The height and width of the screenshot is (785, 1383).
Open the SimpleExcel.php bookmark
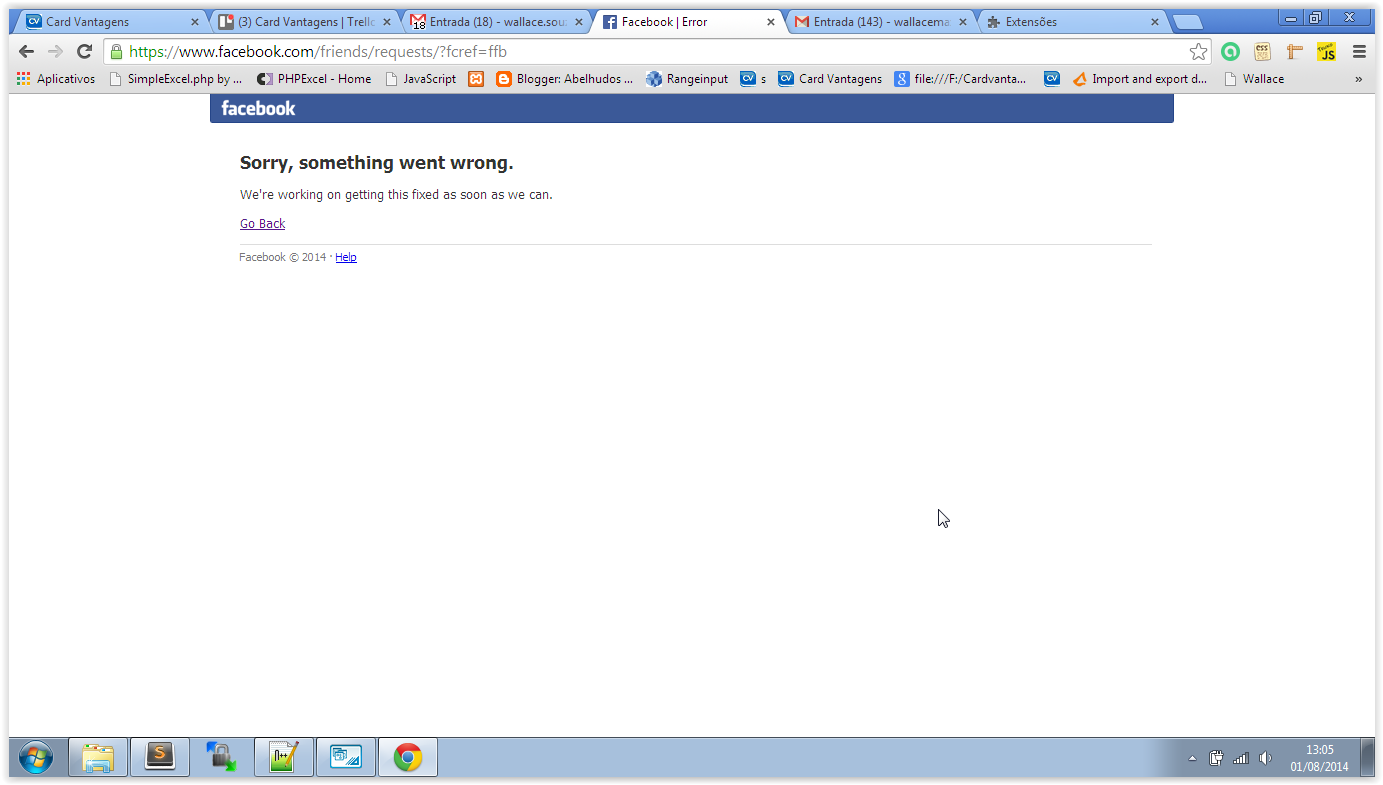click(175, 79)
